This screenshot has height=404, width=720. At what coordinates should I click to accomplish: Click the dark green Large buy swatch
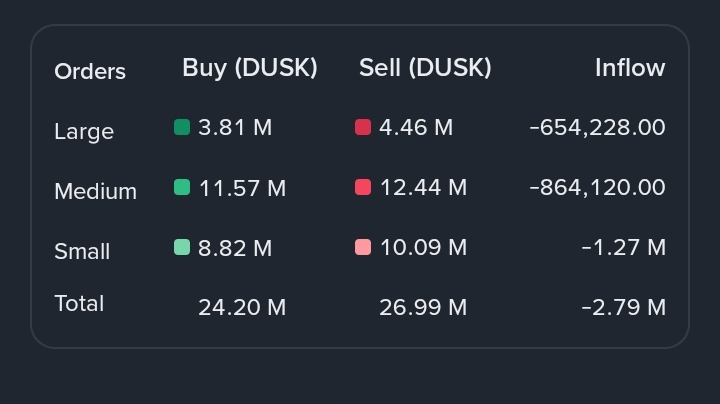click(182, 127)
